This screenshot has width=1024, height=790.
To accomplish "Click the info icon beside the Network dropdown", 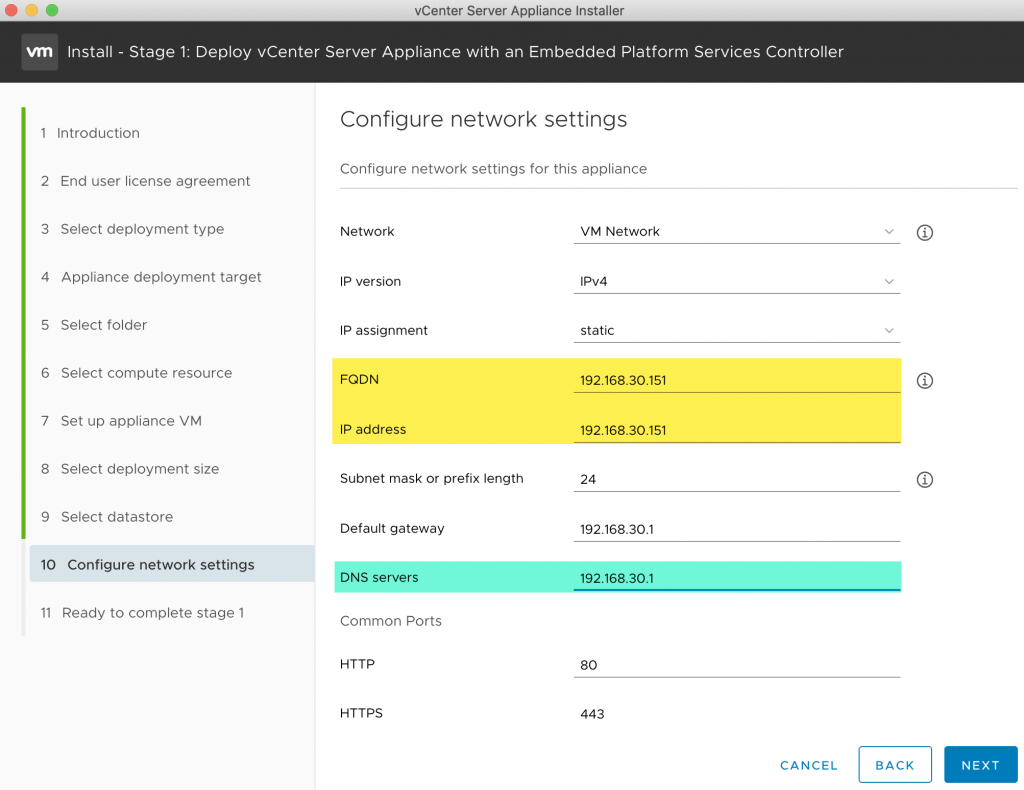I will (x=924, y=232).
